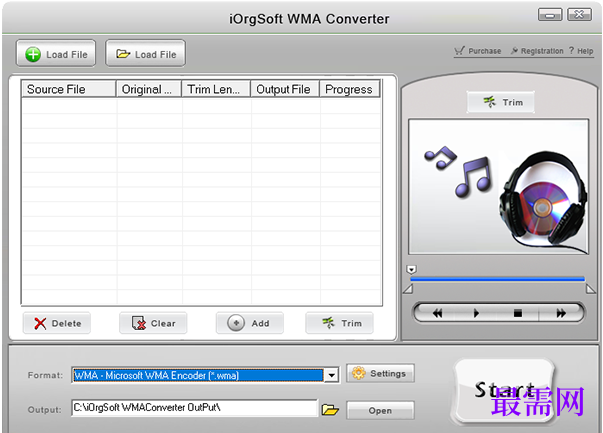Browse output folder with the folder icon

pos(330,410)
